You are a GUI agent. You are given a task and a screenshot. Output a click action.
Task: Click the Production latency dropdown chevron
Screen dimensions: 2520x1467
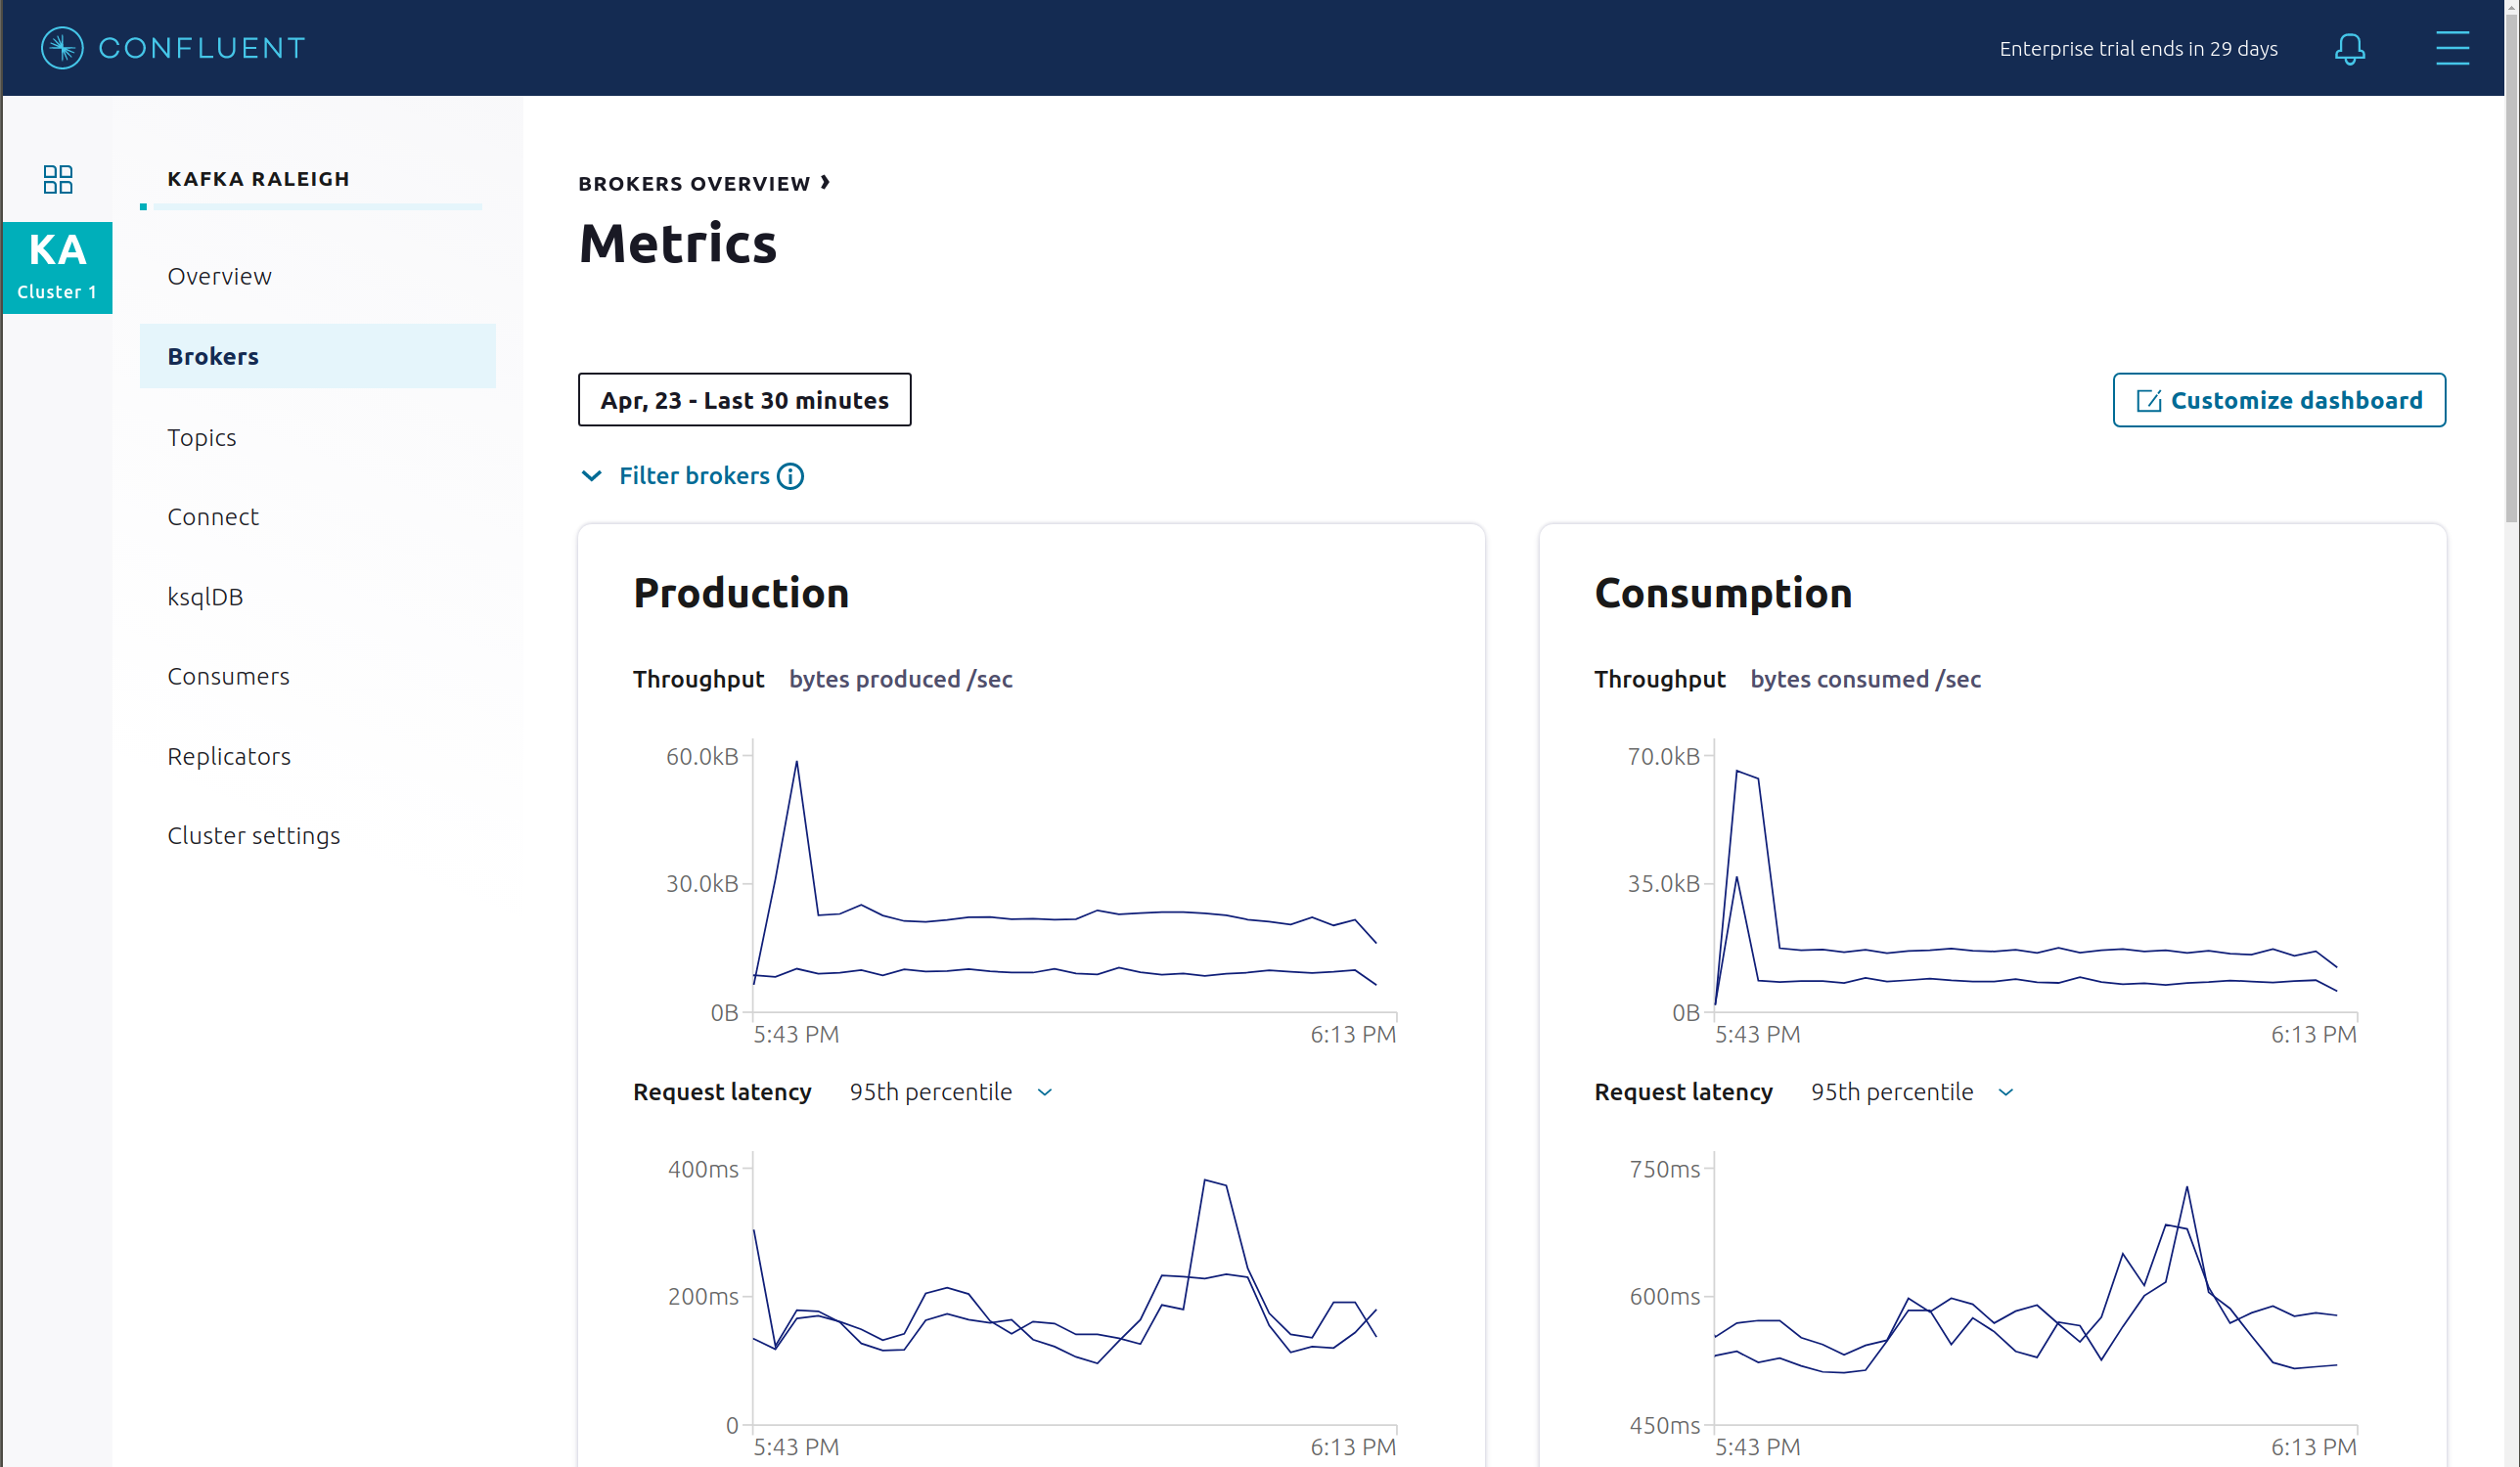(1045, 1093)
